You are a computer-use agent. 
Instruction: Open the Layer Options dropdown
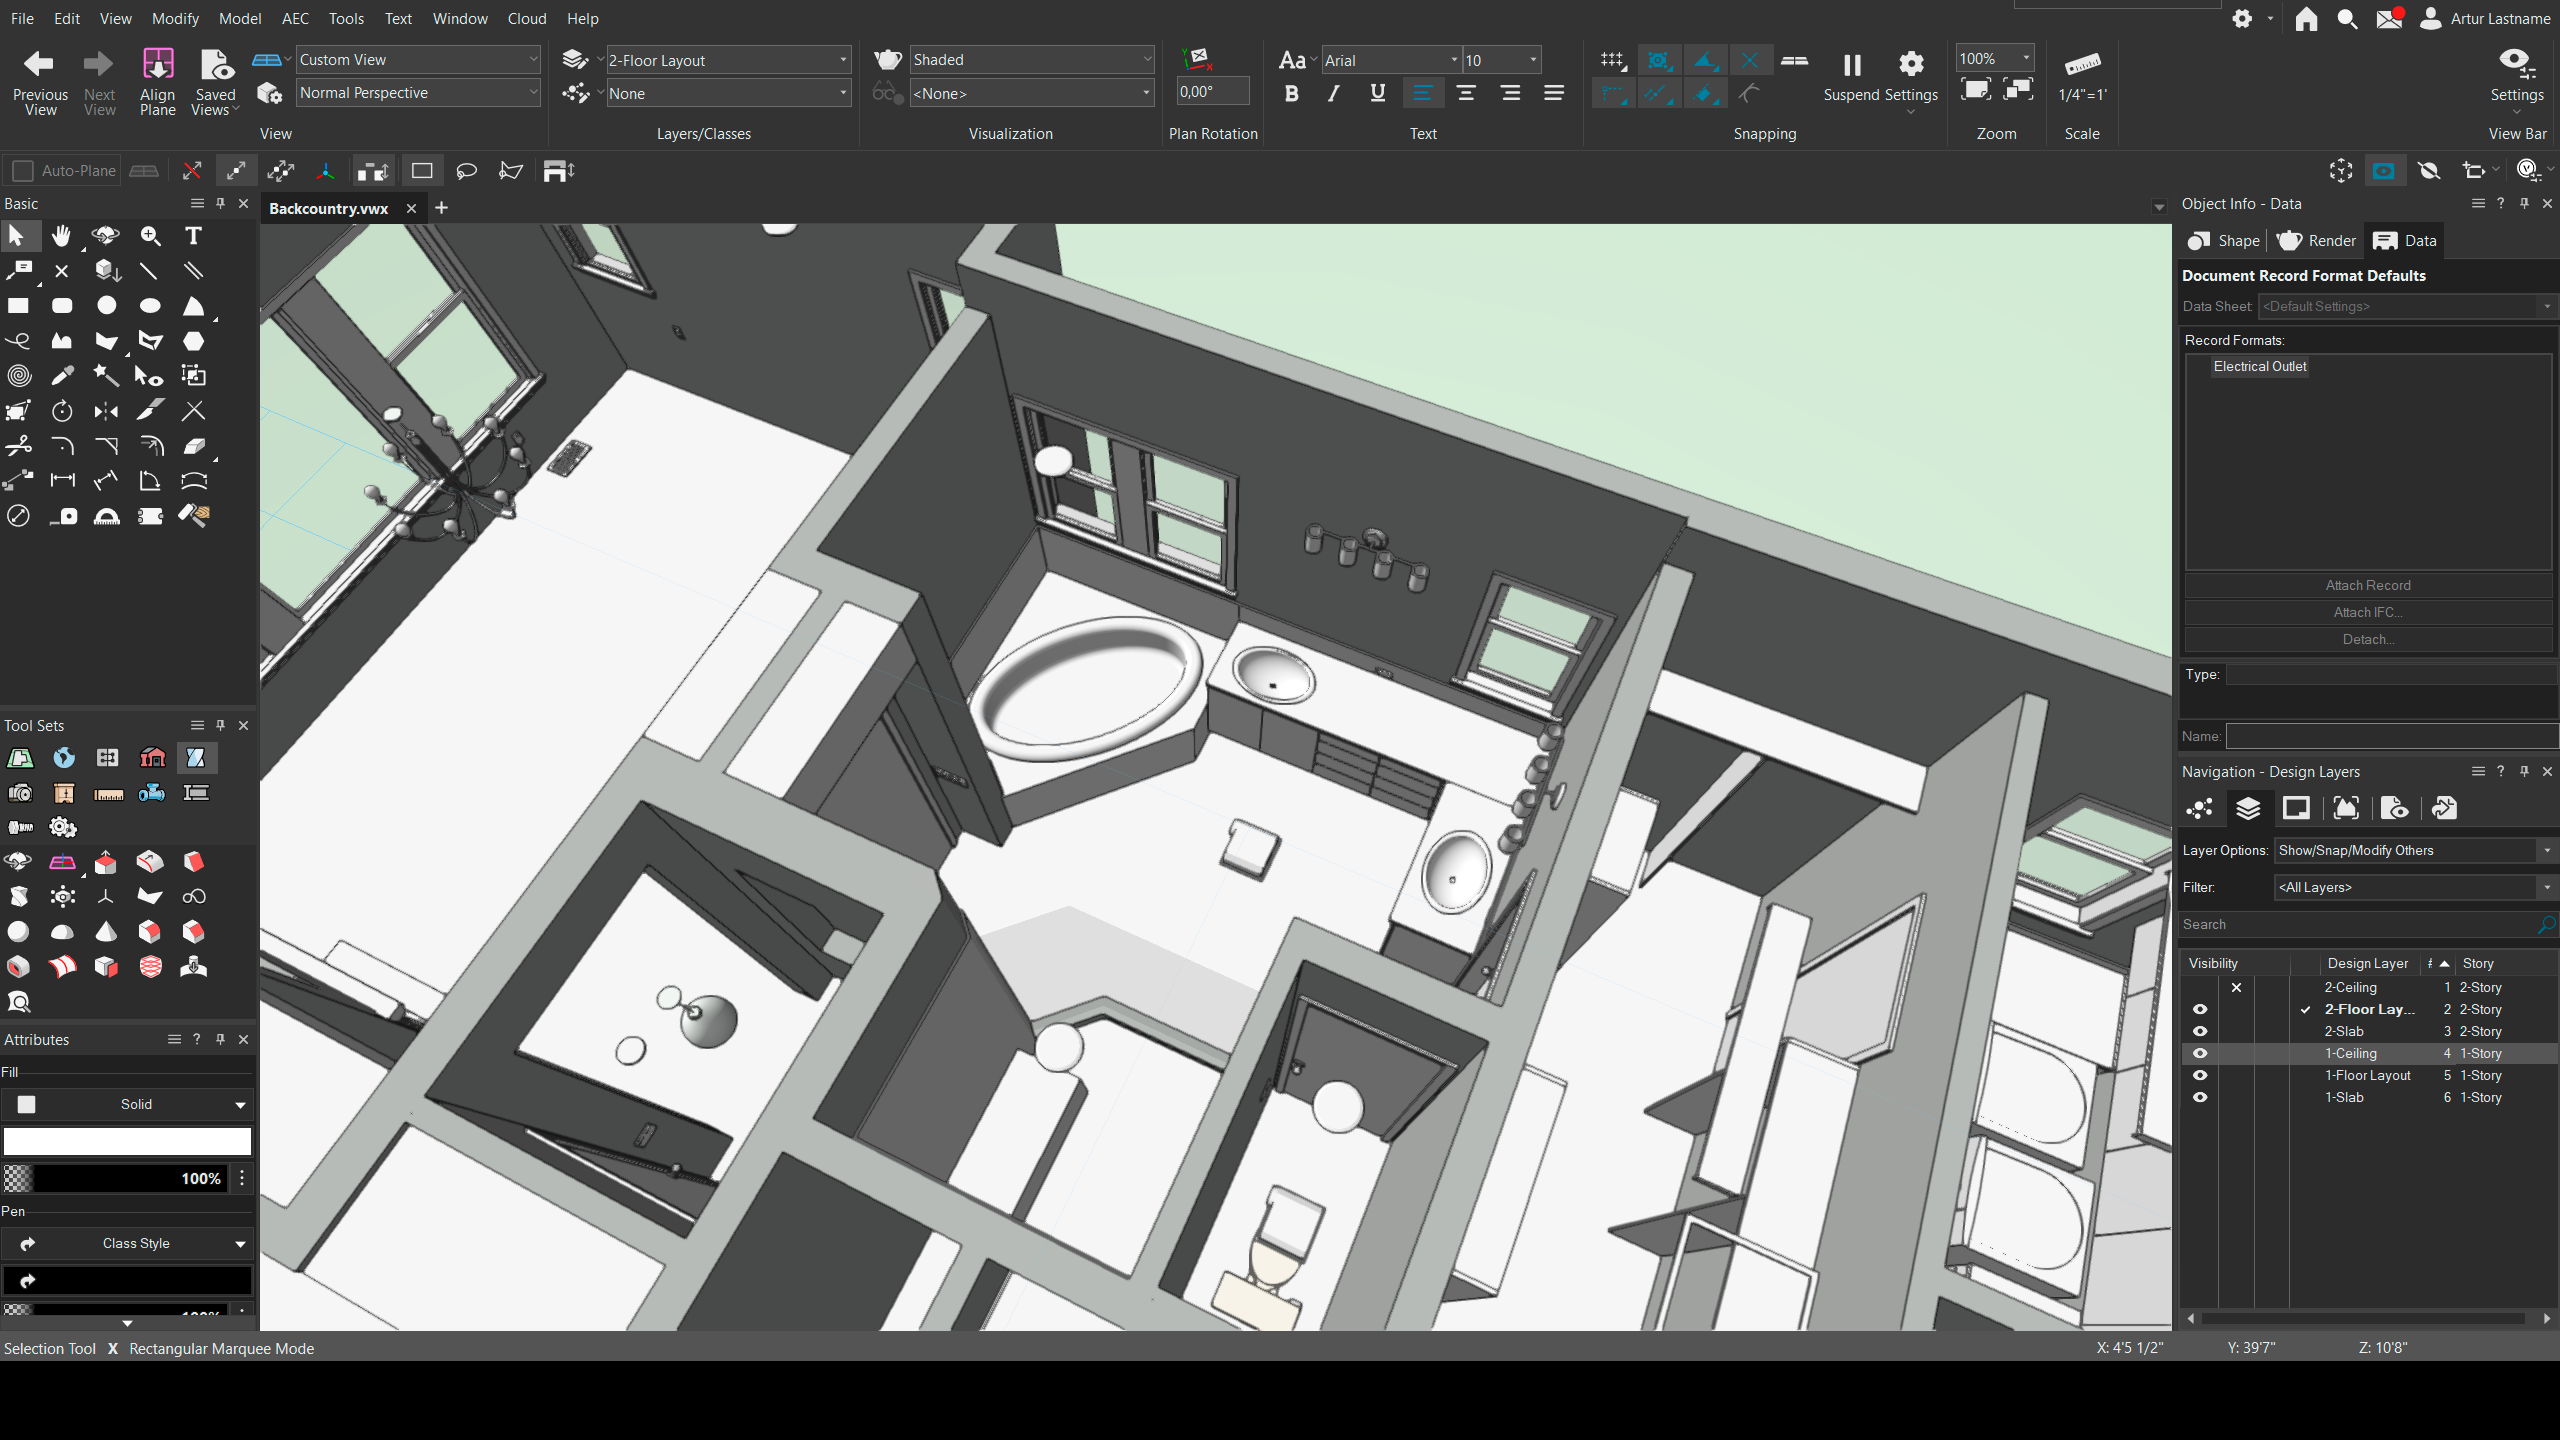(2414, 850)
